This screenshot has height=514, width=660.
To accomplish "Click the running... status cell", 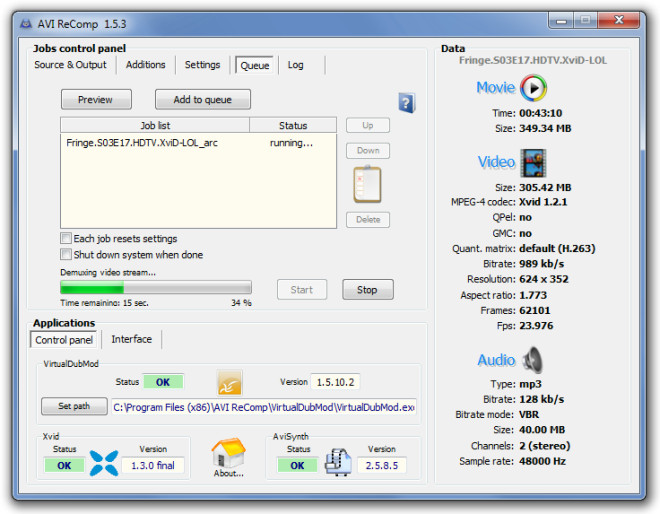I will tap(291, 143).
